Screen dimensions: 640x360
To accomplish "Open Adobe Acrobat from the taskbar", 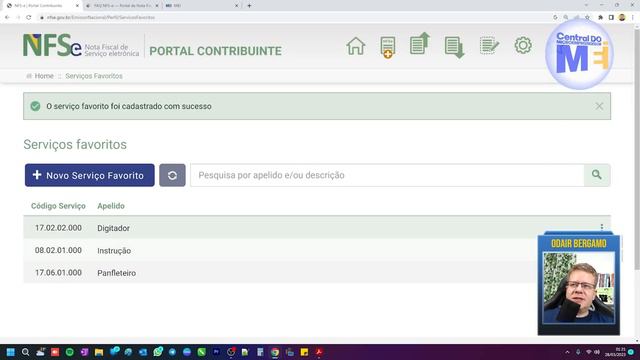I will pos(319,352).
